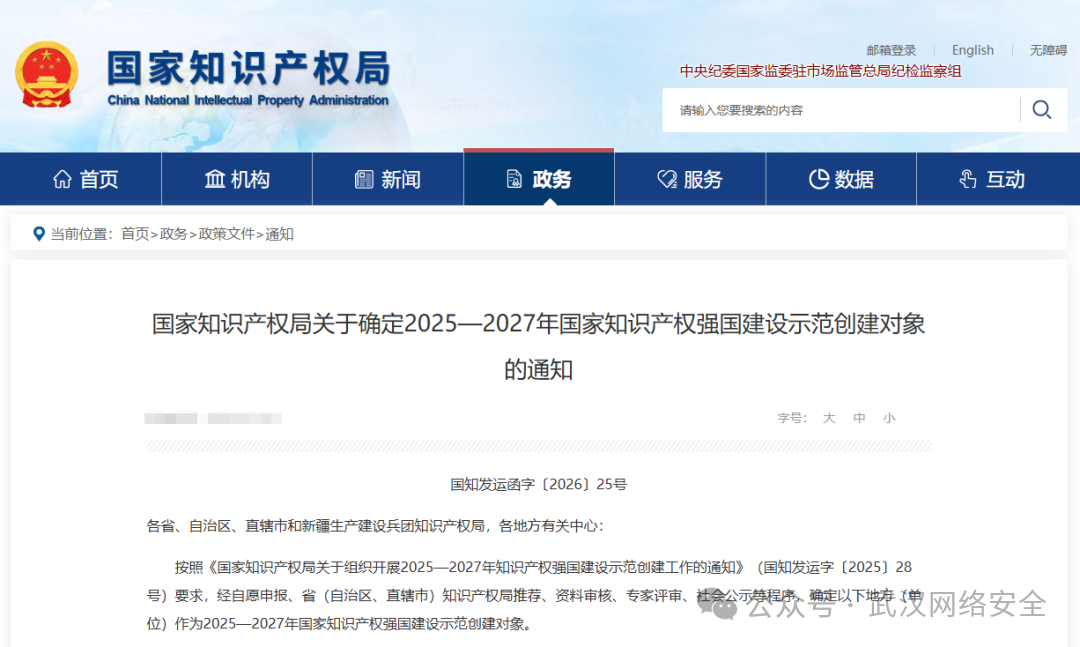The image size is (1080, 647).
Task: Go to 政策文件 in the breadcrumb
Action: coord(227,234)
